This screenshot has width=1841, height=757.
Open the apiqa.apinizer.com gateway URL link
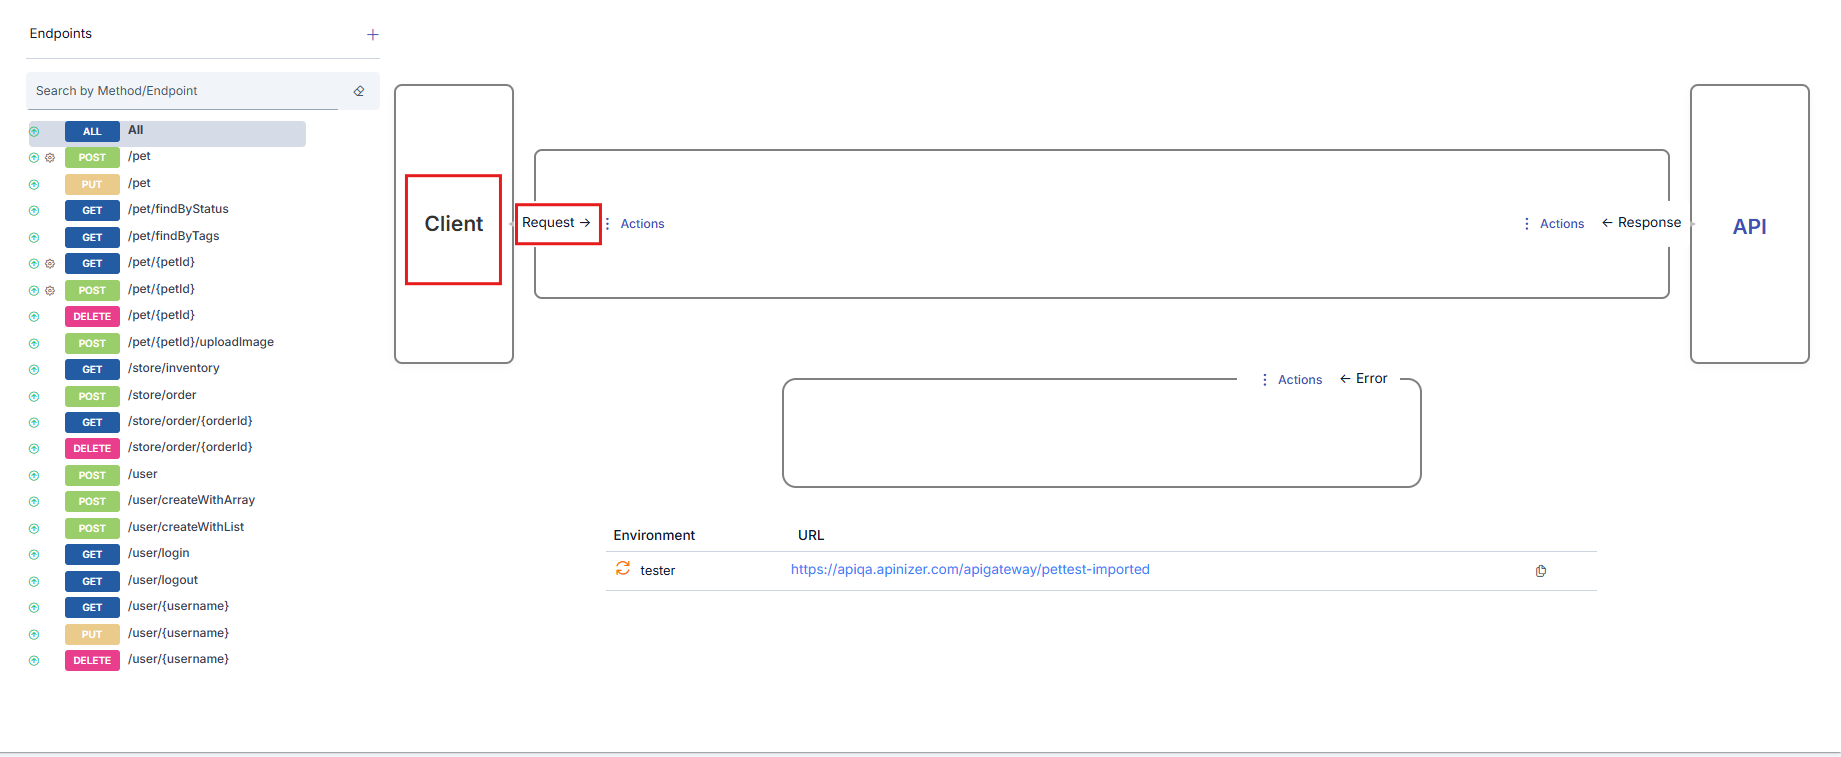click(x=969, y=570)
